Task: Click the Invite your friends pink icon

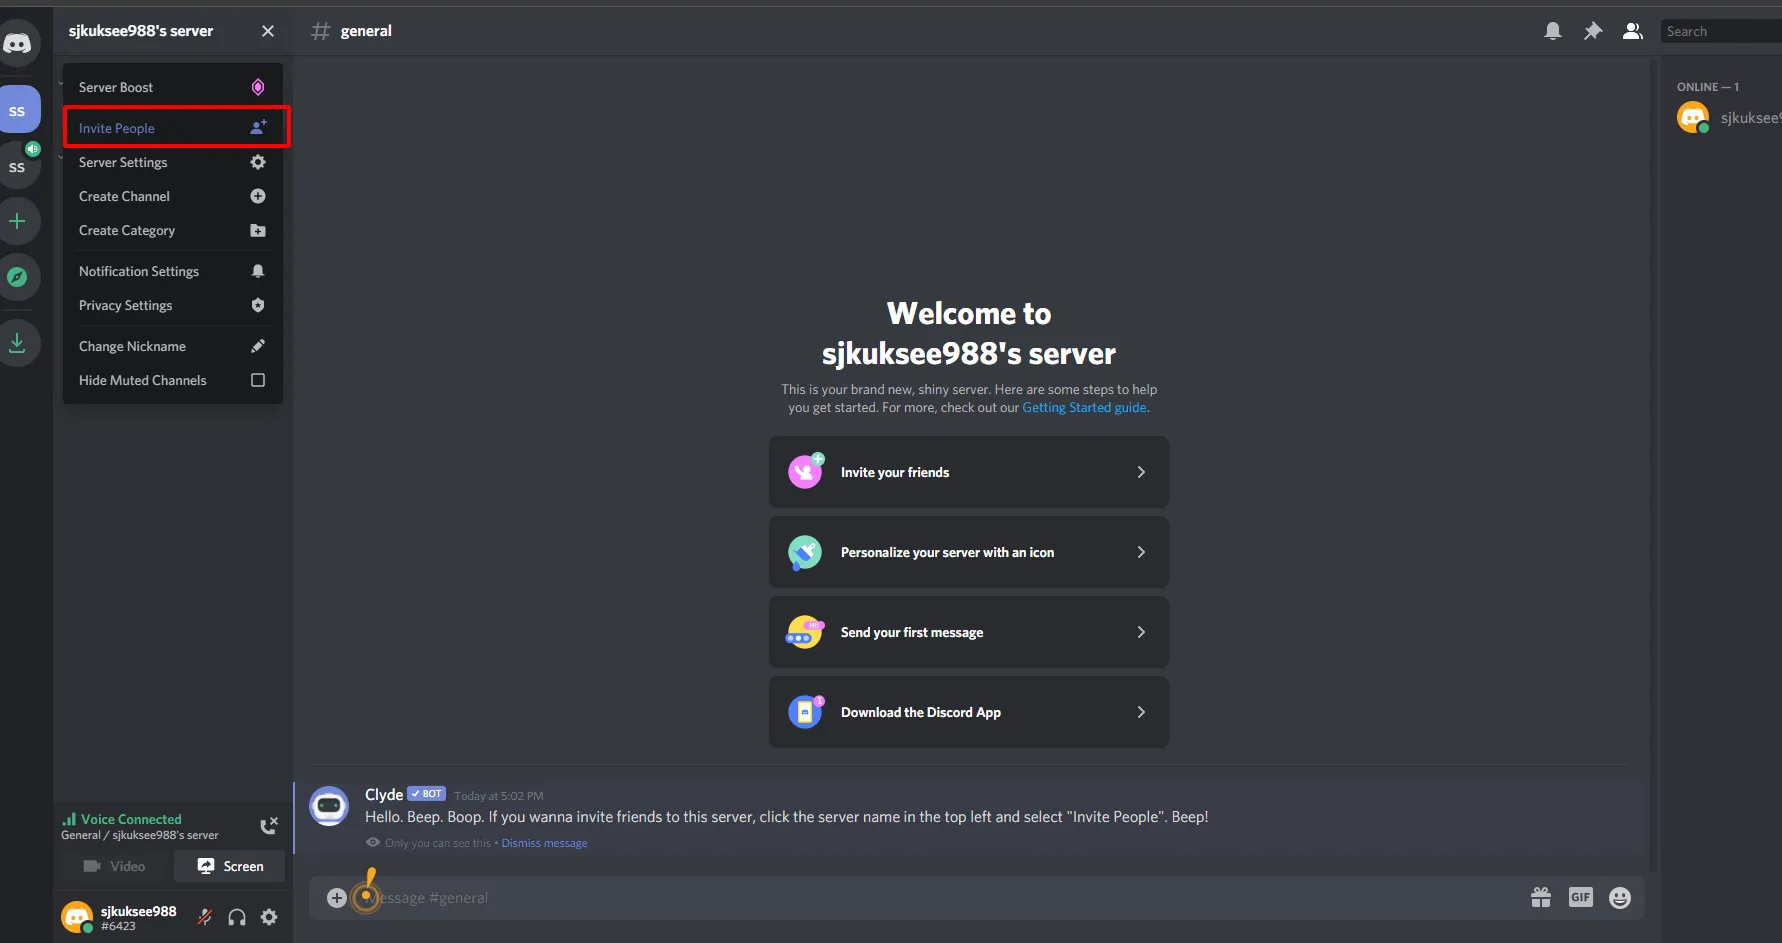Action: [x=805, y=471]
